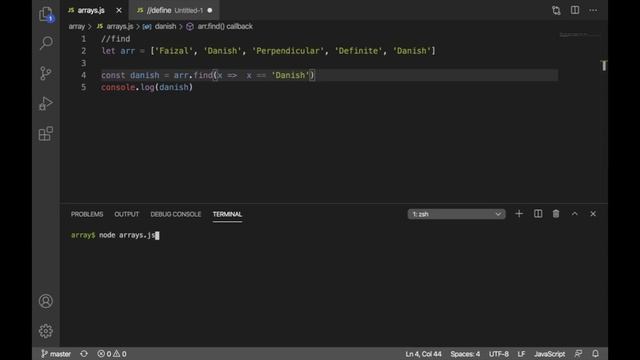The width and height of the screenshot is (640, 360).
Task: Create a new terminal with plus icon
Action: [519, 214]
